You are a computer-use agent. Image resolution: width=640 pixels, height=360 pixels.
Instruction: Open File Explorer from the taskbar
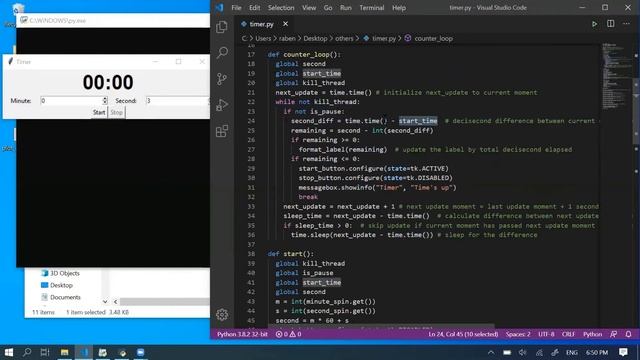(x=64, y=352)
